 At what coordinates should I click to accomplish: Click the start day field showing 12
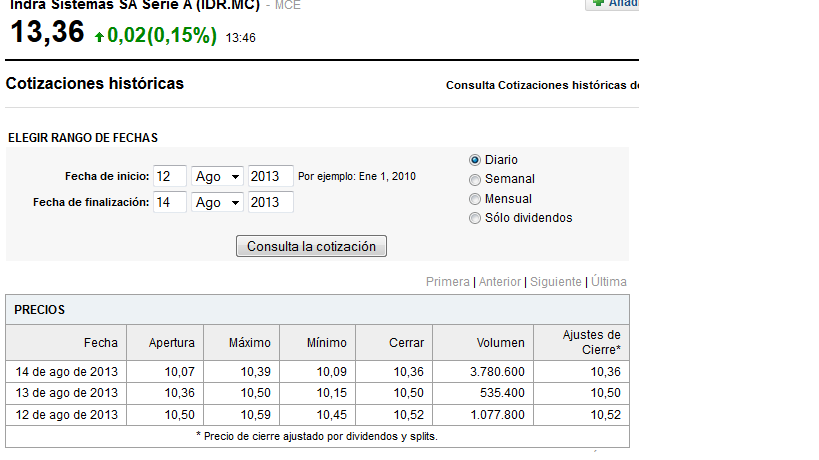point(170,176)
